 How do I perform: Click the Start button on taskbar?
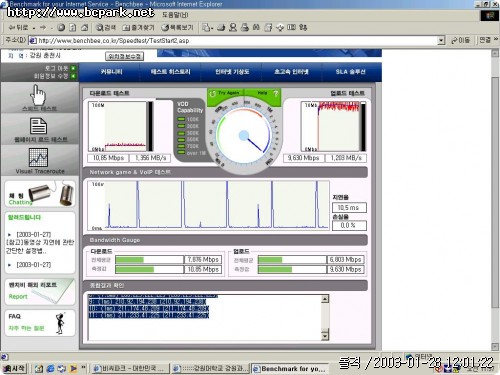[x=14, y=368]
